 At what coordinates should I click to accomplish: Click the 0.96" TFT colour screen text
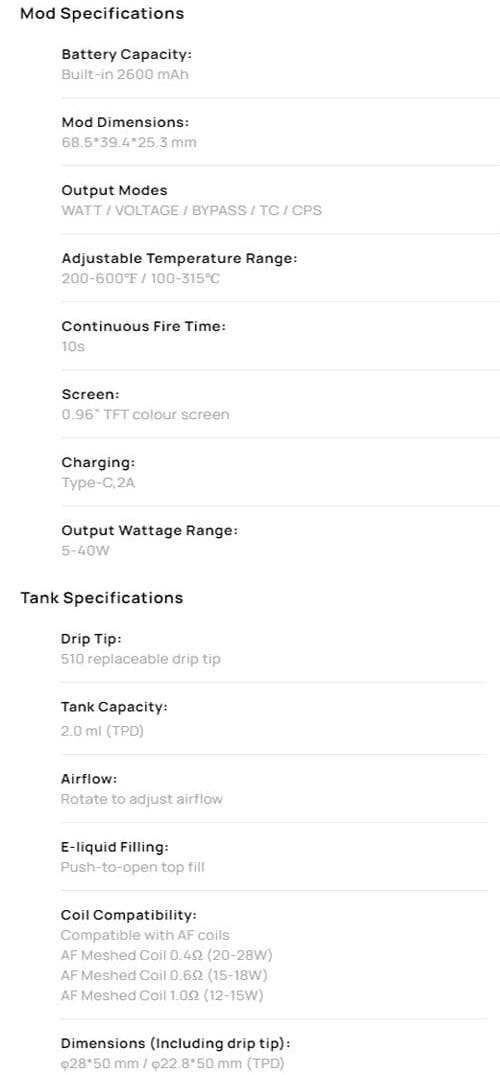coord(145,415)
